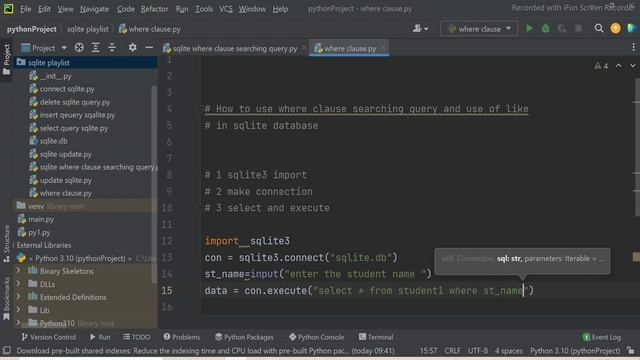The image size is (640, 360).
Task: Toggle the Project tool window side tab
Action: click(x=7, y=60)
